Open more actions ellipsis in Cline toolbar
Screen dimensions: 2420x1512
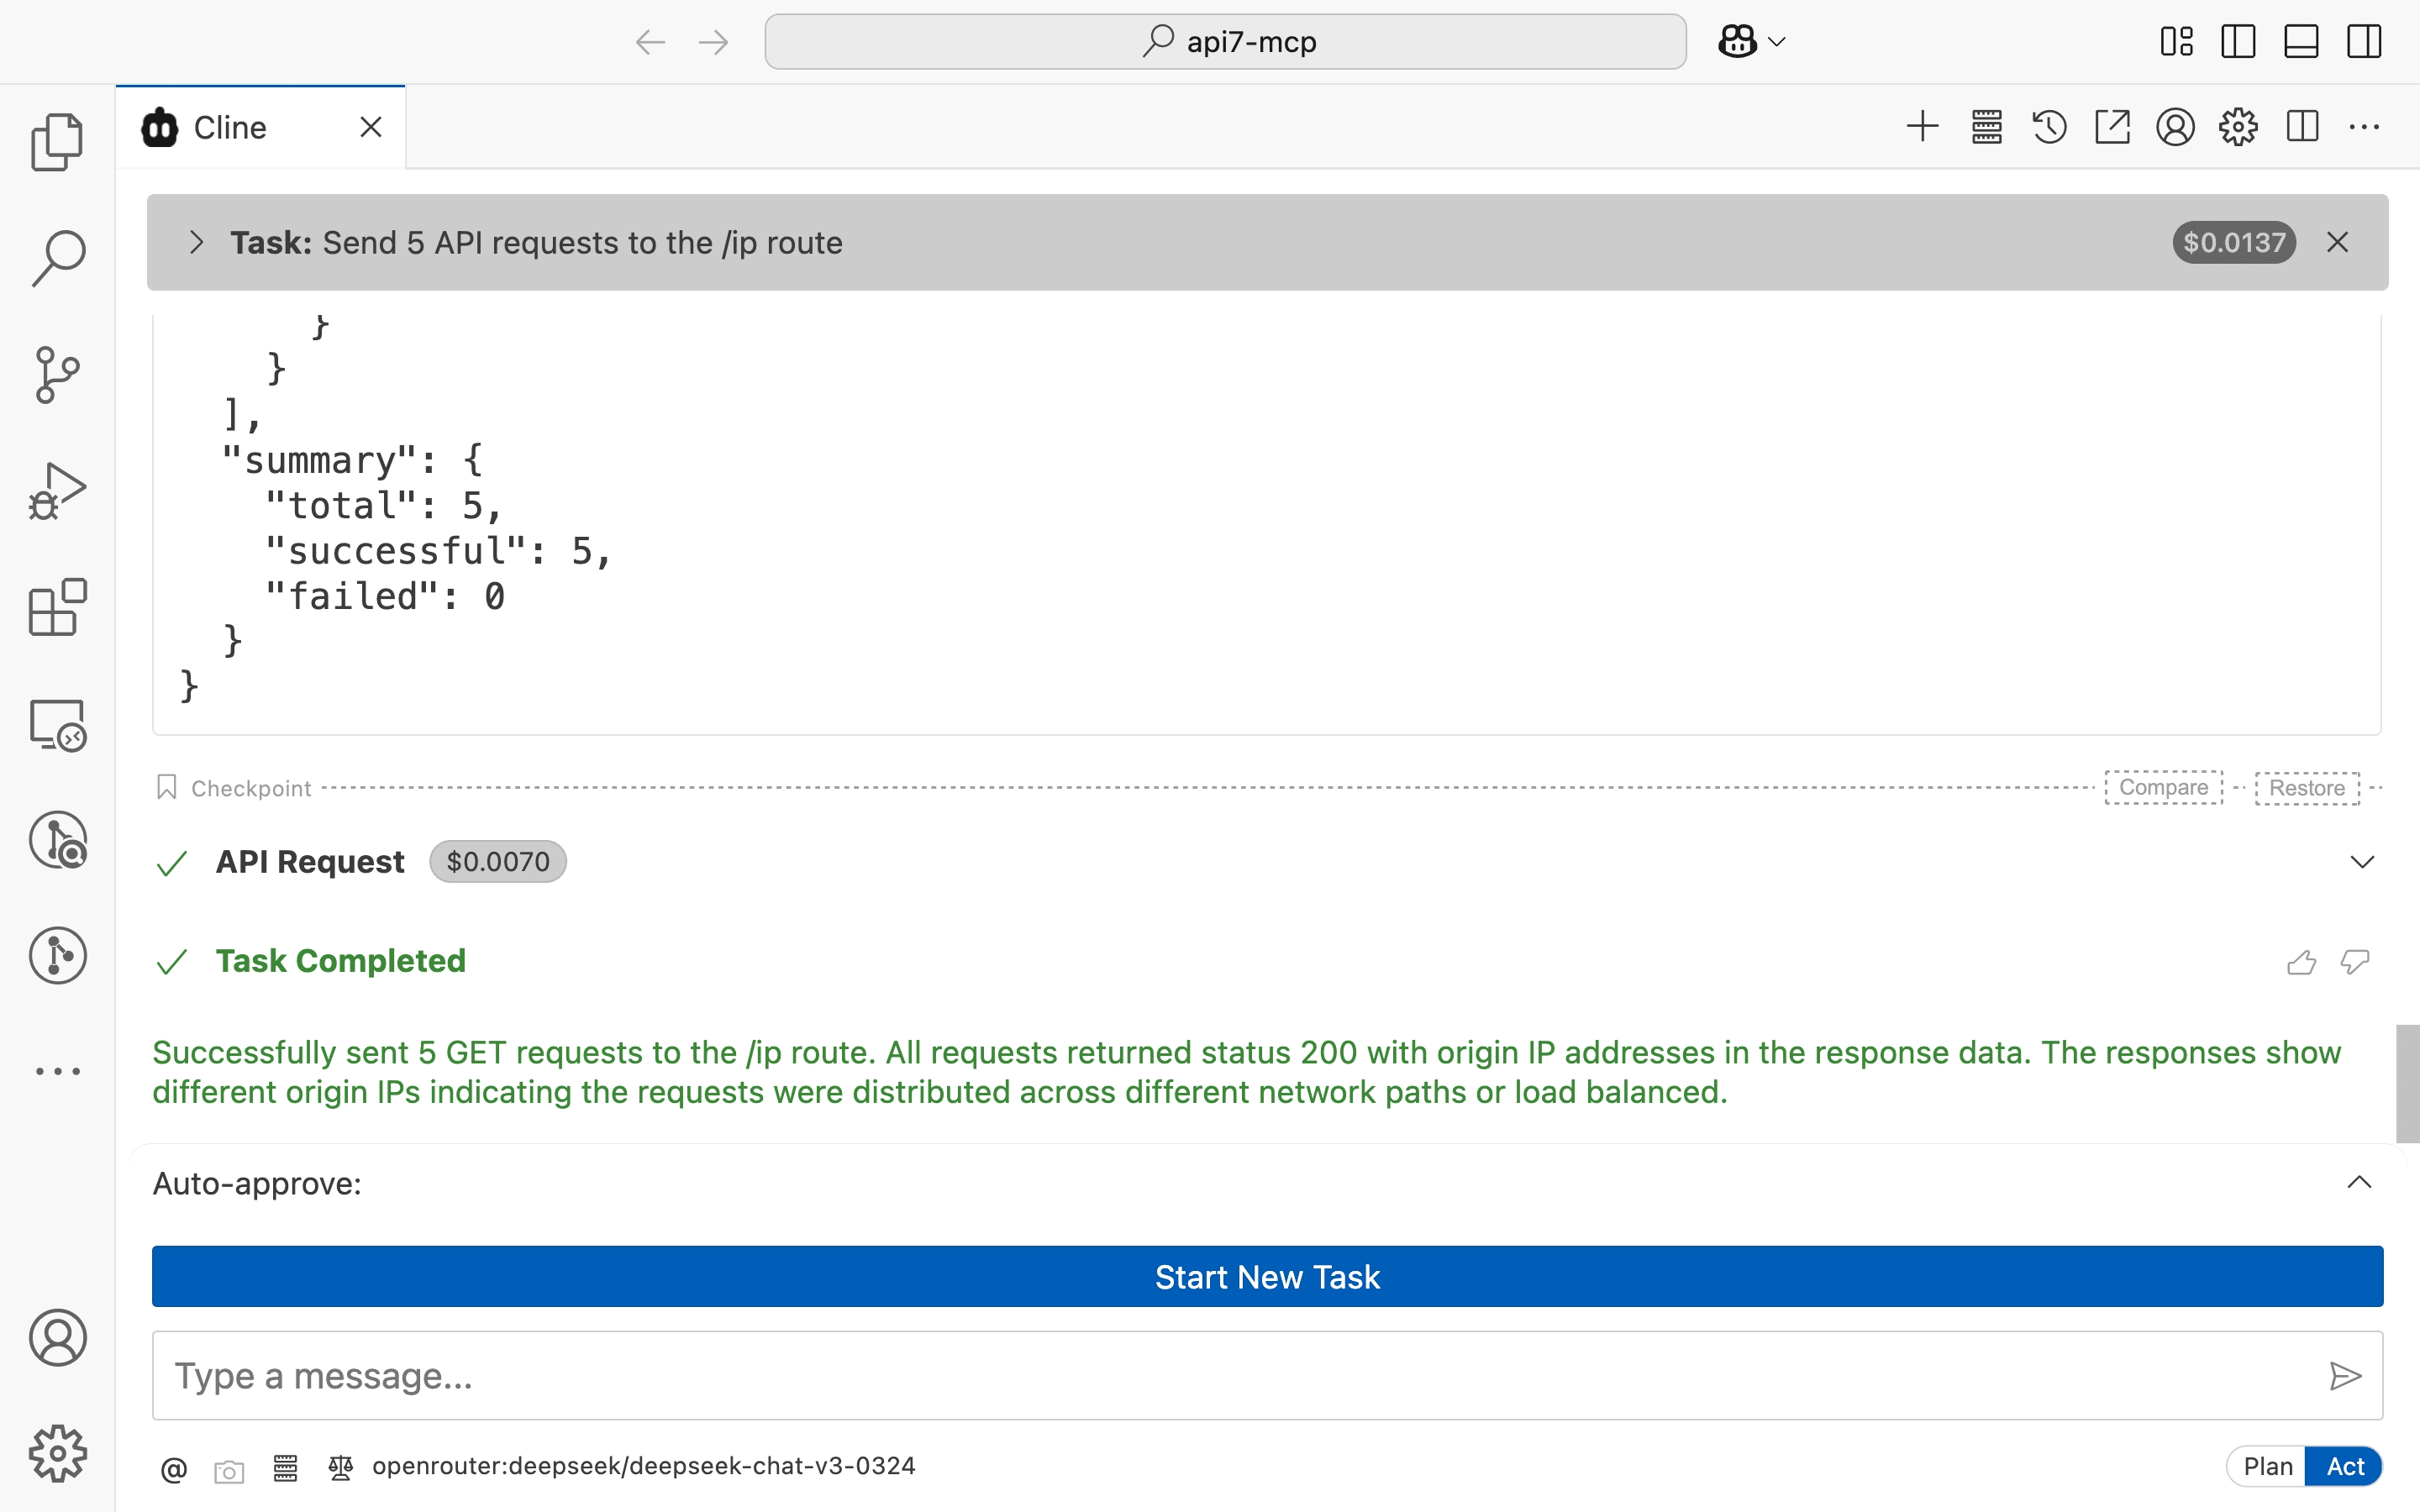[x=2364, y=127]
